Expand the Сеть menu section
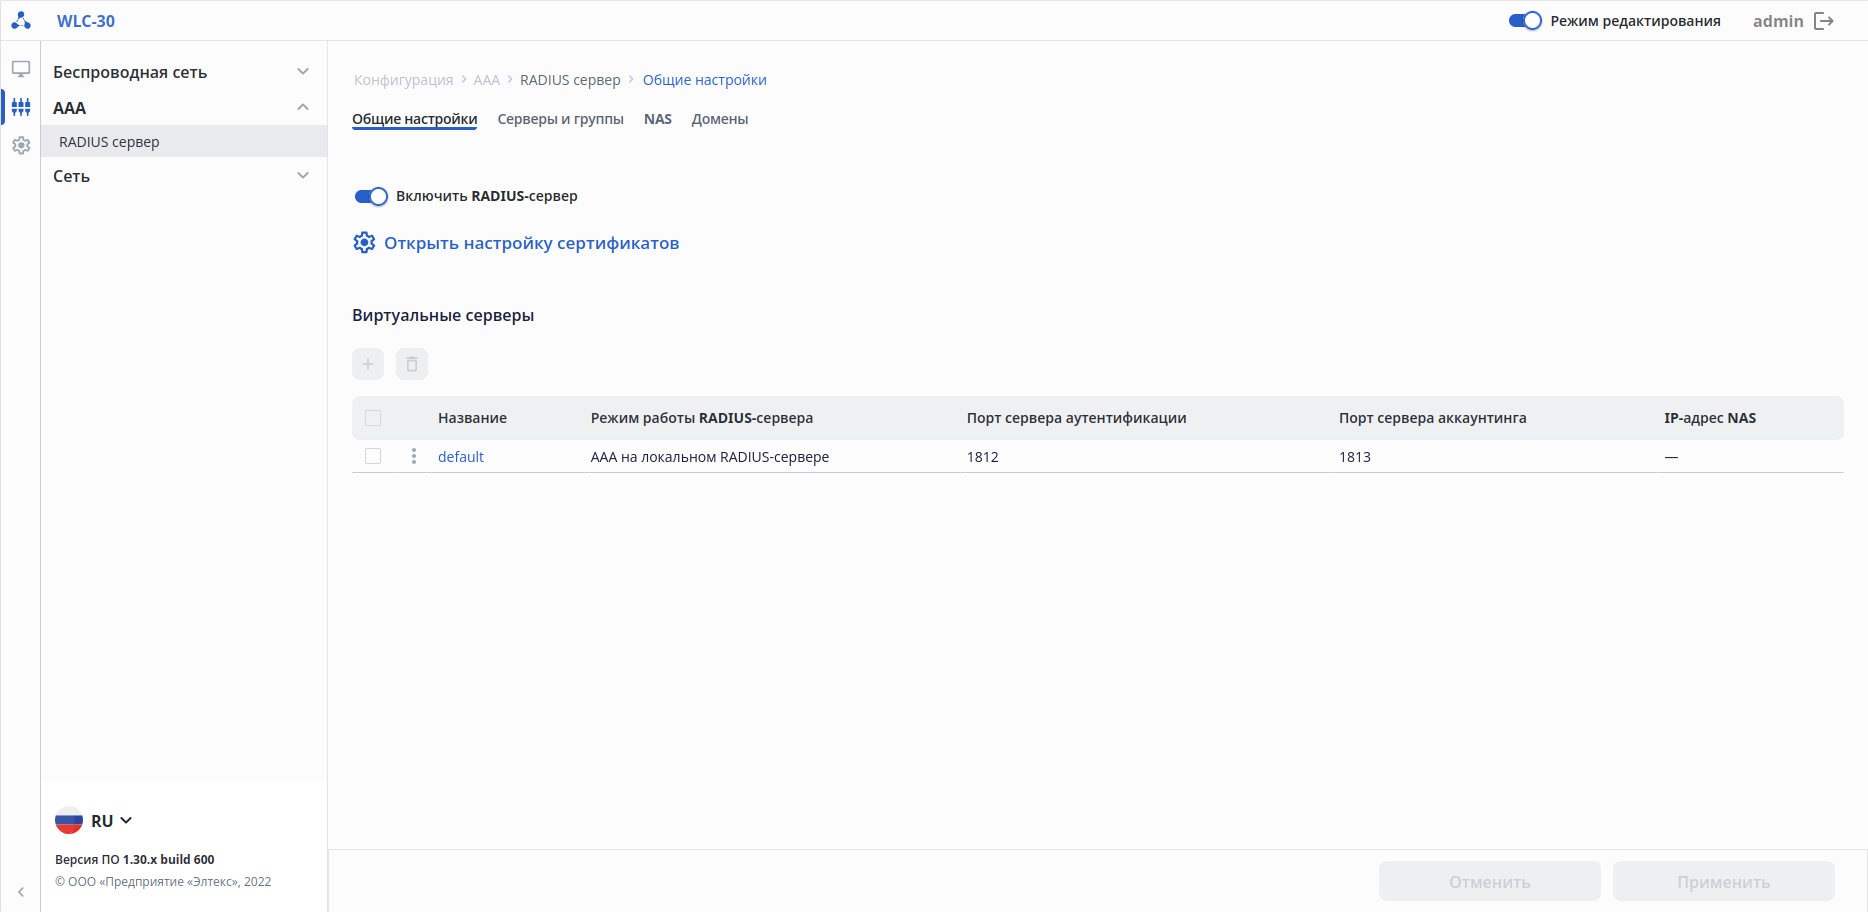Viewport: 1868px width, 912px height. 302,176
